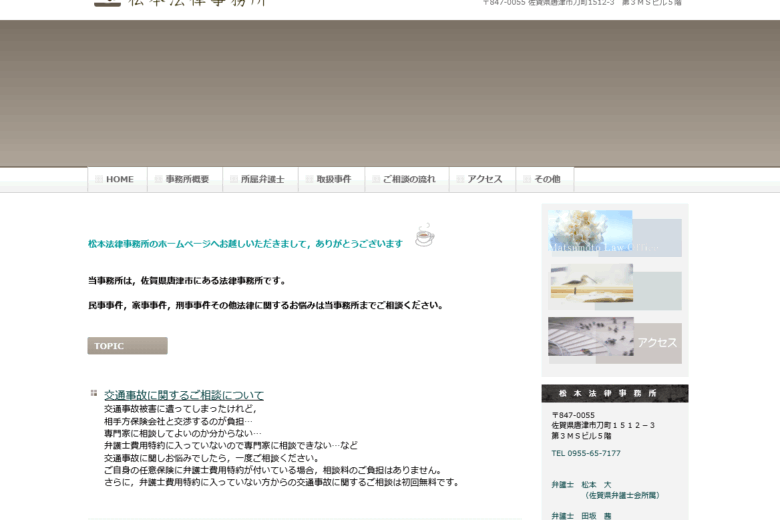The image size is (780, 520).
Task: Click the Matsumoto law office logo in header
Action: coord(180,3)
